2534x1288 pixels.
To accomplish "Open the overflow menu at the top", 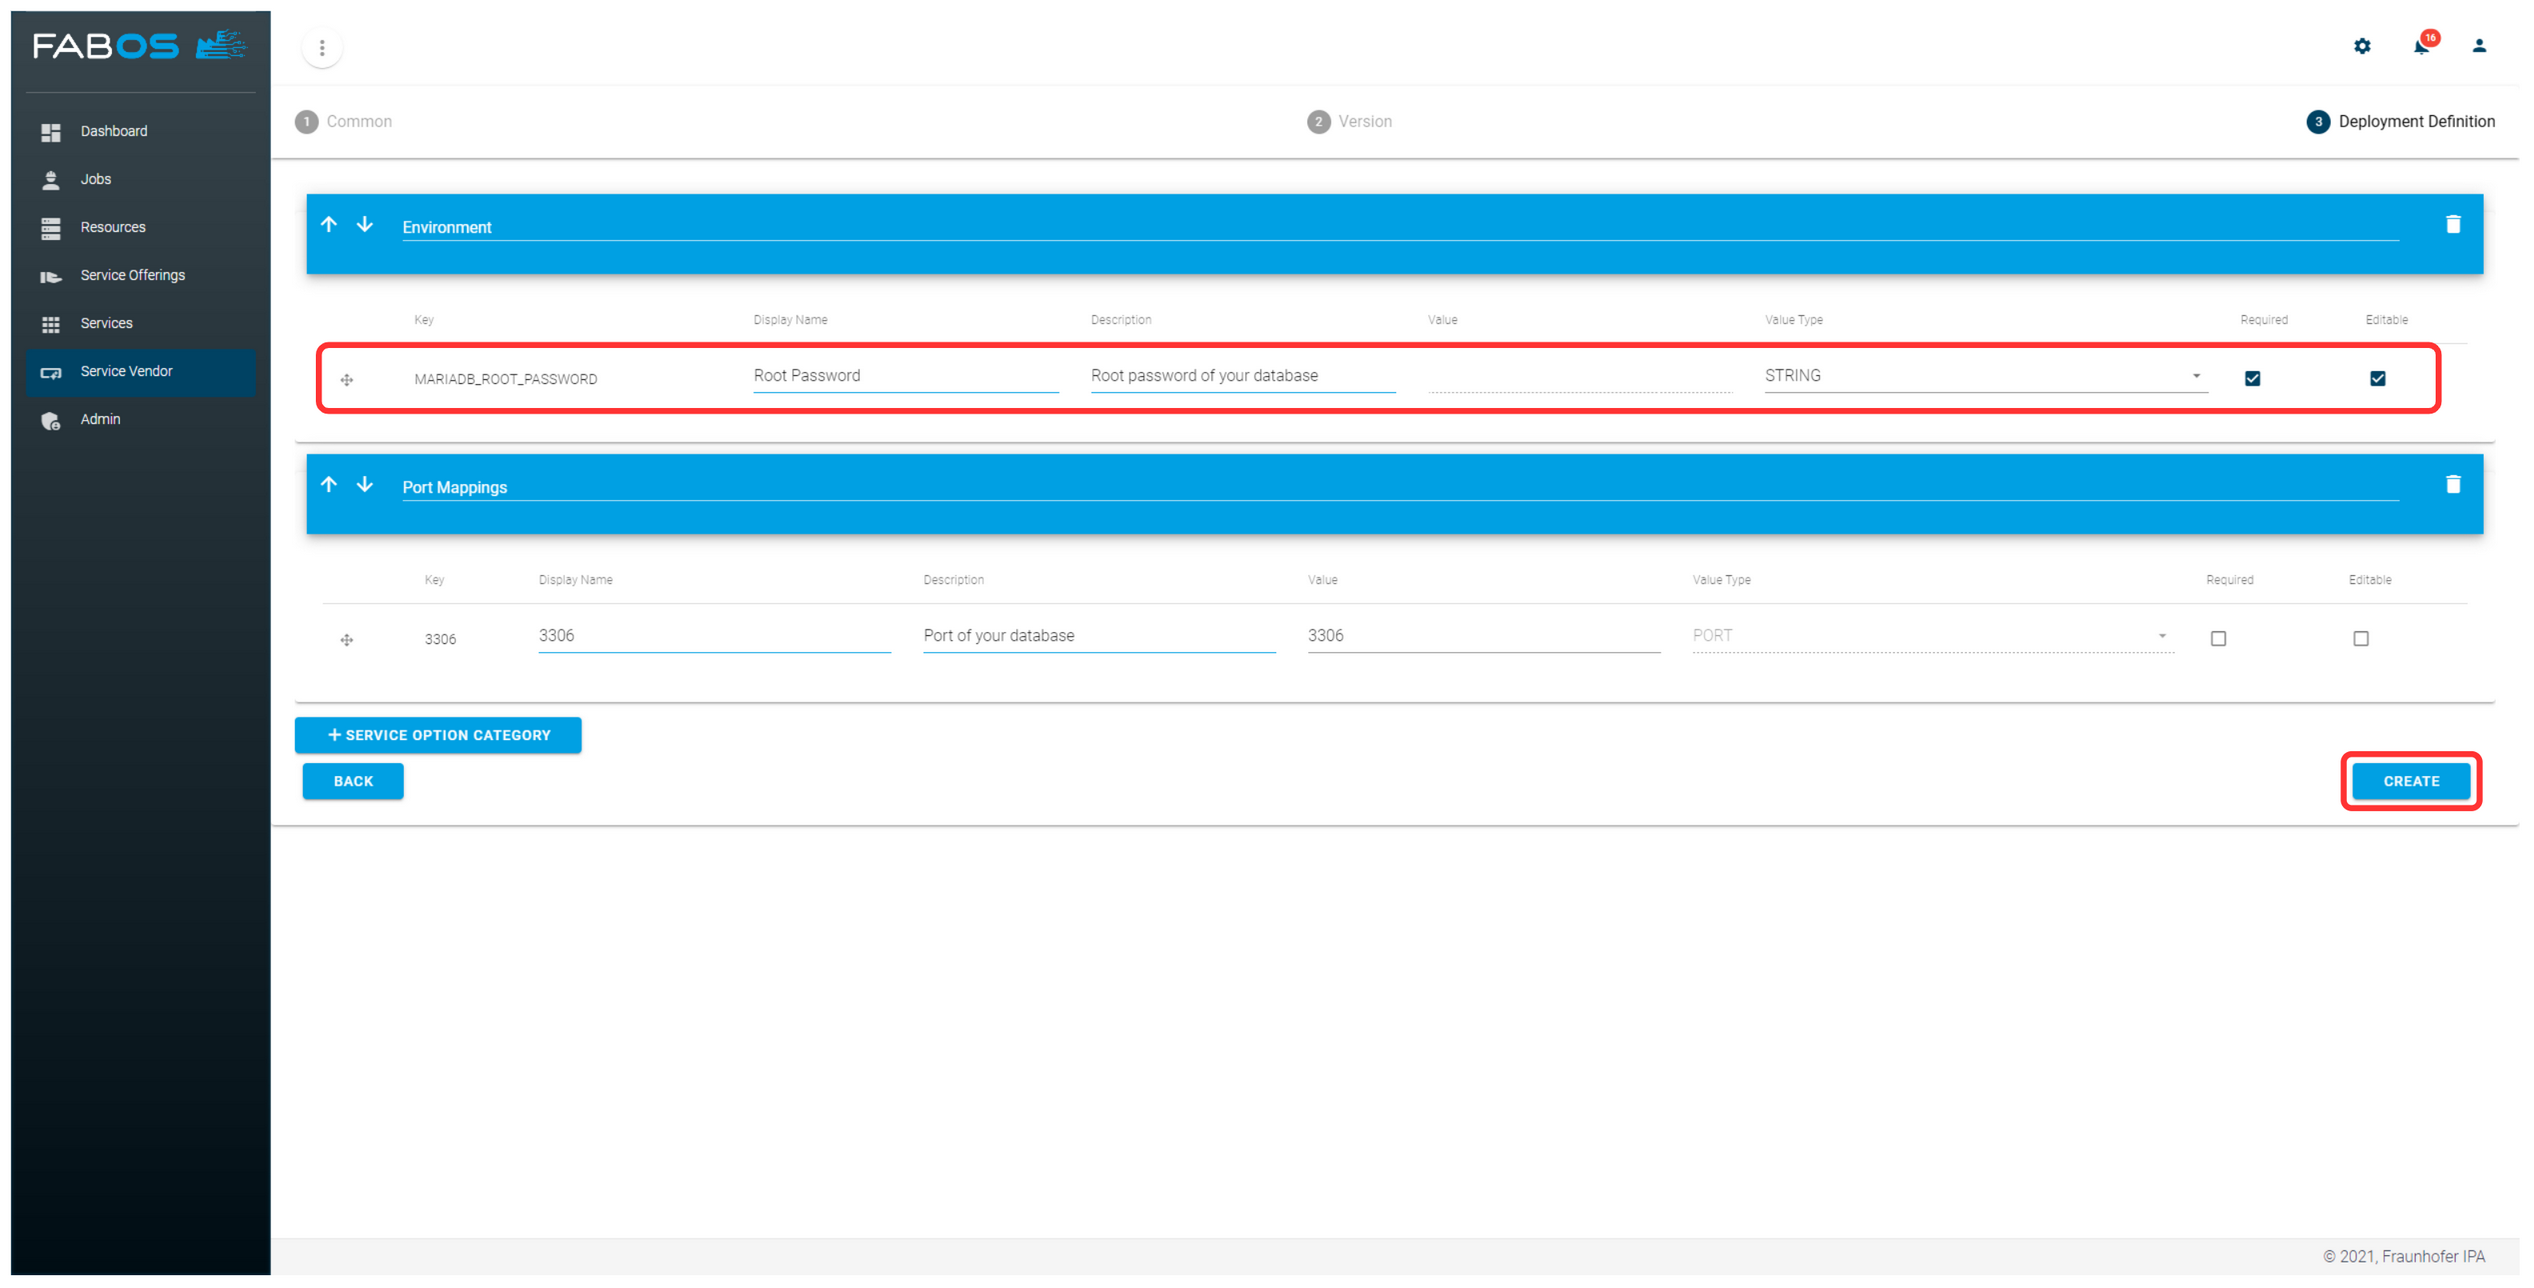I will 322,47.
